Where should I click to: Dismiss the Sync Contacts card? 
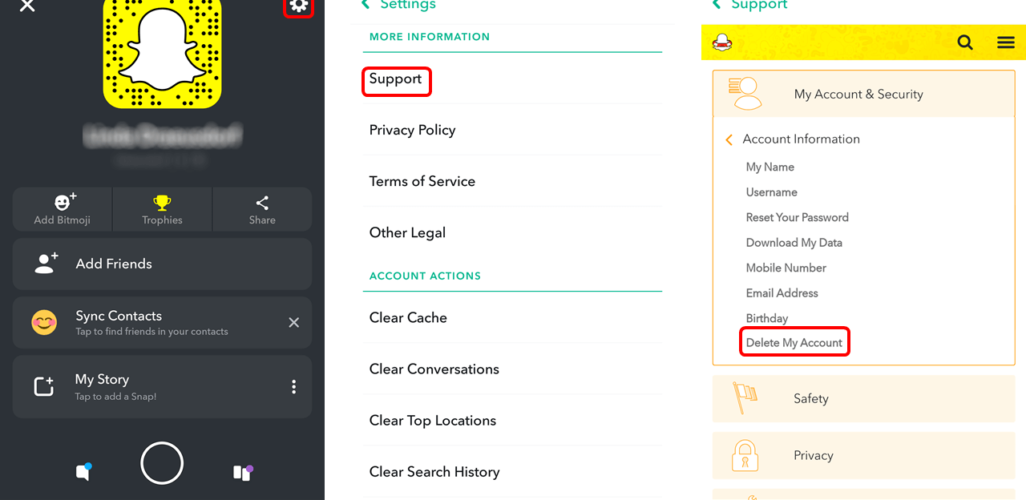coord(294,322)
